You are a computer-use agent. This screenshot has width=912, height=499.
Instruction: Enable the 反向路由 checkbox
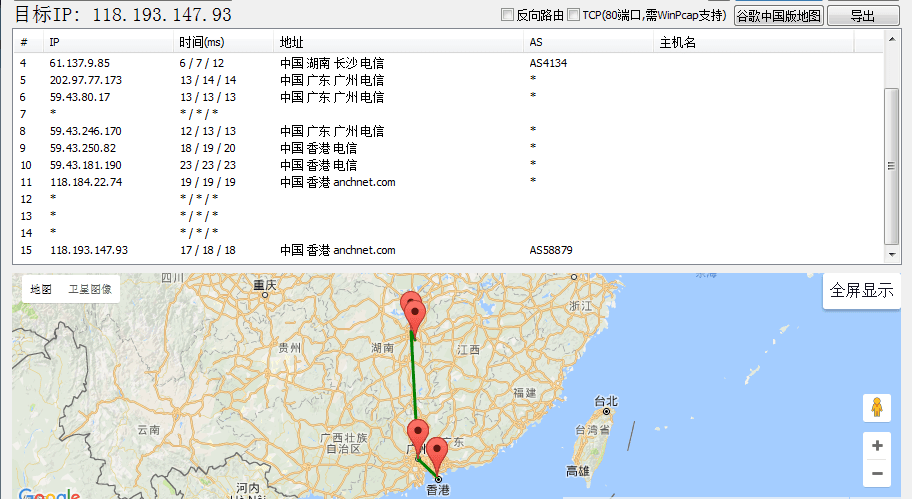(508, 15)
